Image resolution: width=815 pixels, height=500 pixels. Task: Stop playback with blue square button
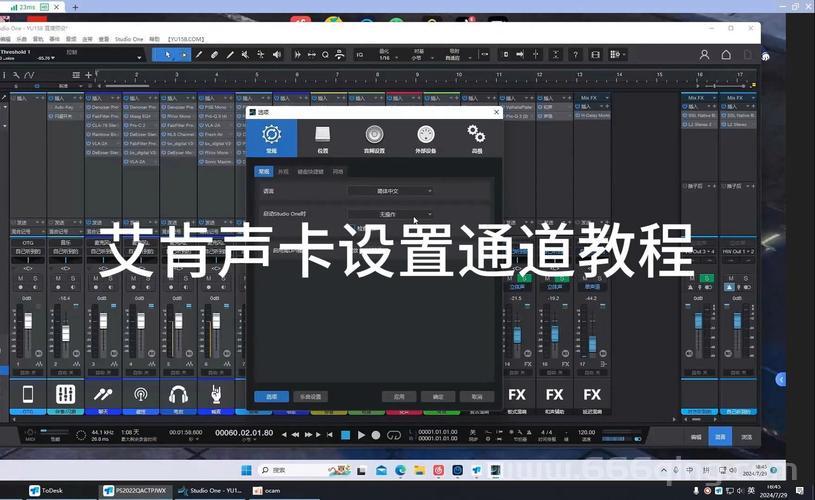(345, 435)
